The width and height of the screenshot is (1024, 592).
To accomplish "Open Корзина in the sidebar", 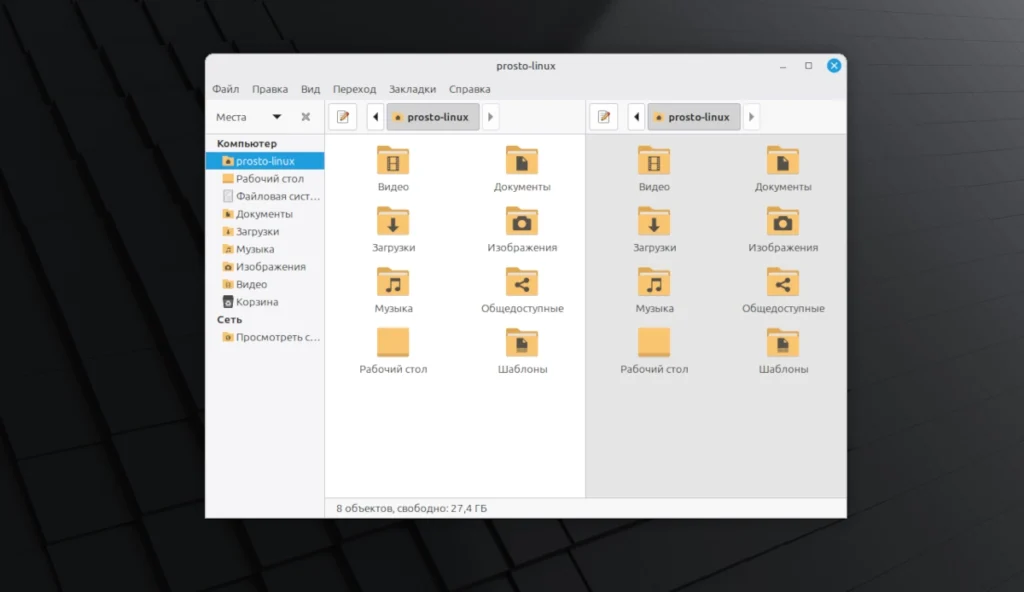I will pyautogui.click(x=265, y=302).
